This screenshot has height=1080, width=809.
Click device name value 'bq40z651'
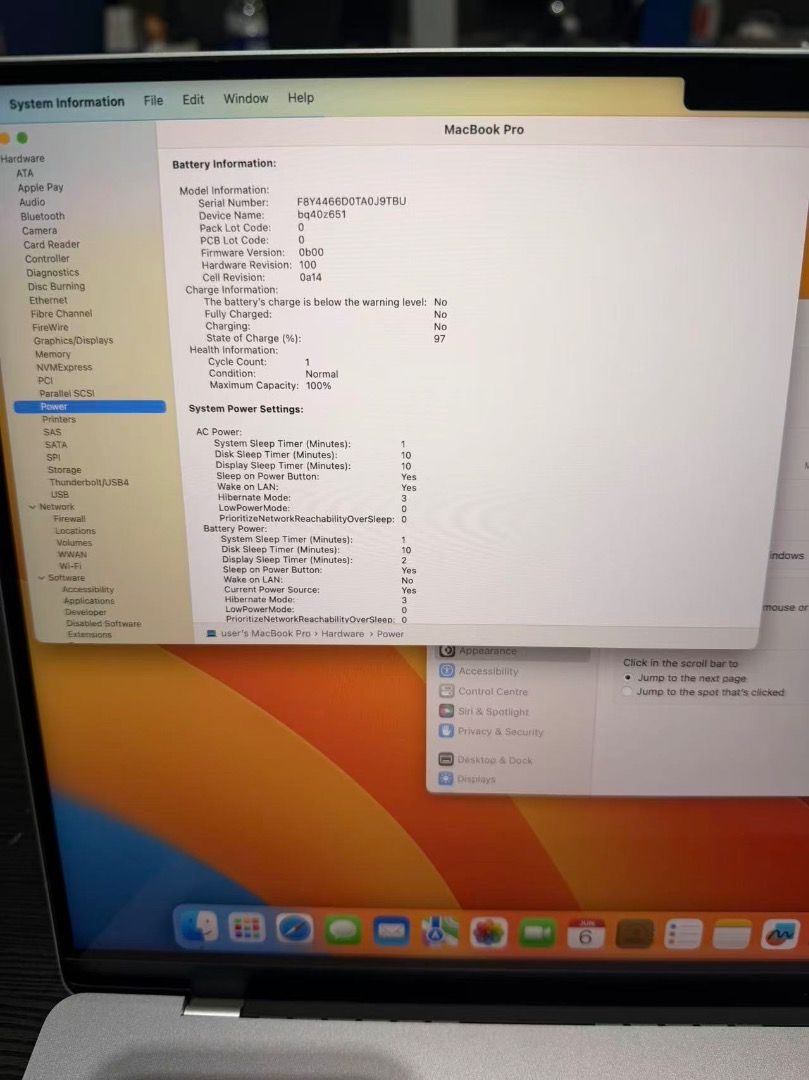[322, 214]
